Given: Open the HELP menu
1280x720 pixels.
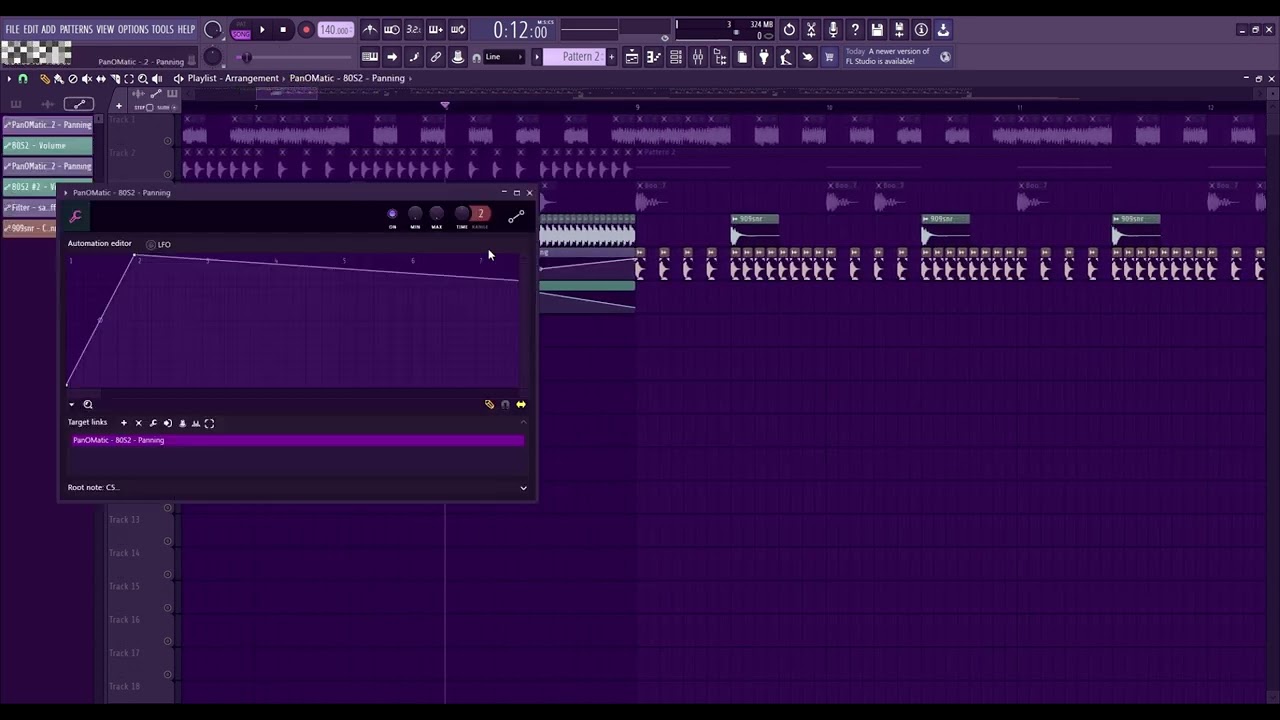Looking at the screenshot, I should (186, 30).
